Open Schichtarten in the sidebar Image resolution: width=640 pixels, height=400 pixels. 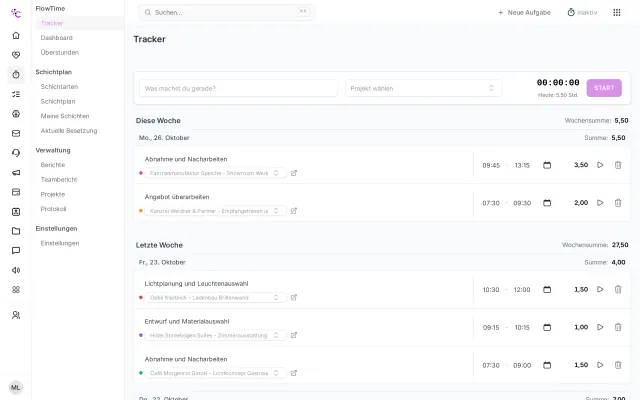[59, 87]
